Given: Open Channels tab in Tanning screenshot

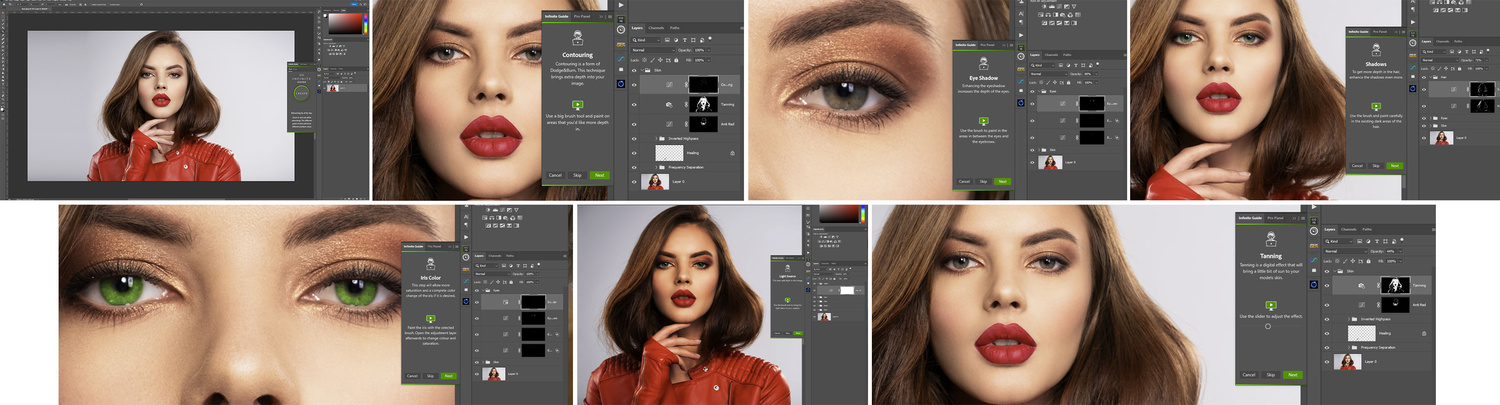Looking at the screenshot, I should pos(1349,229).
